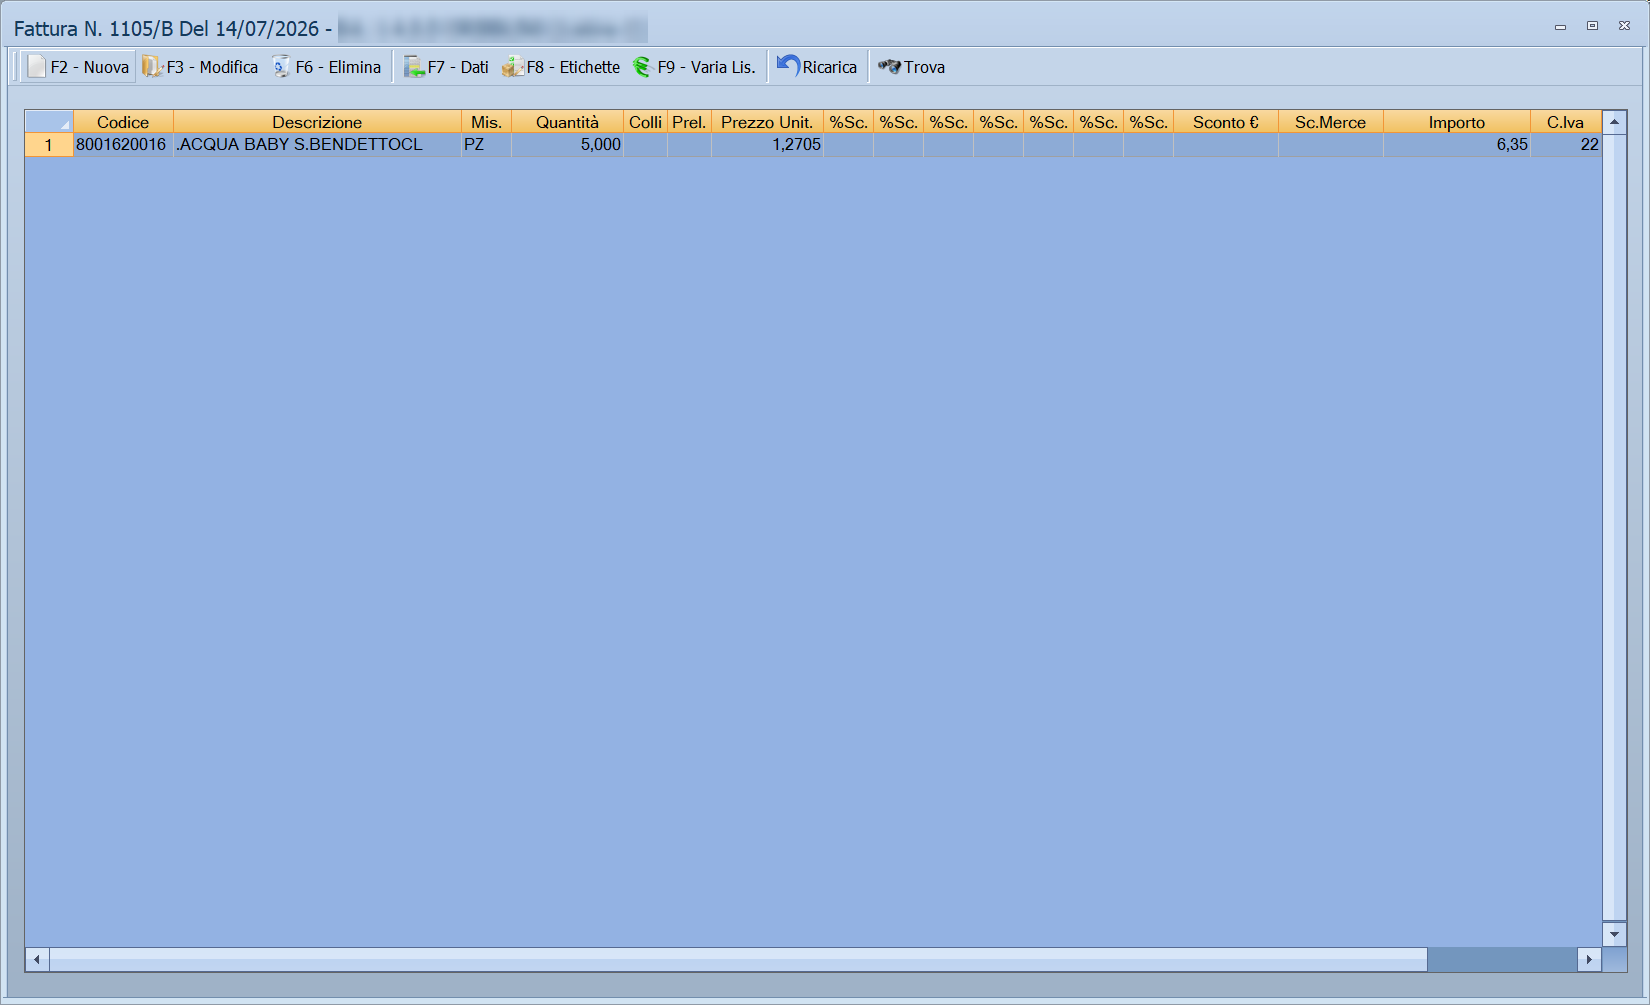Select the .ACQUA BABY S.BENDETTOCL description cell
1650x1005 pixels.
click(317, 145)
